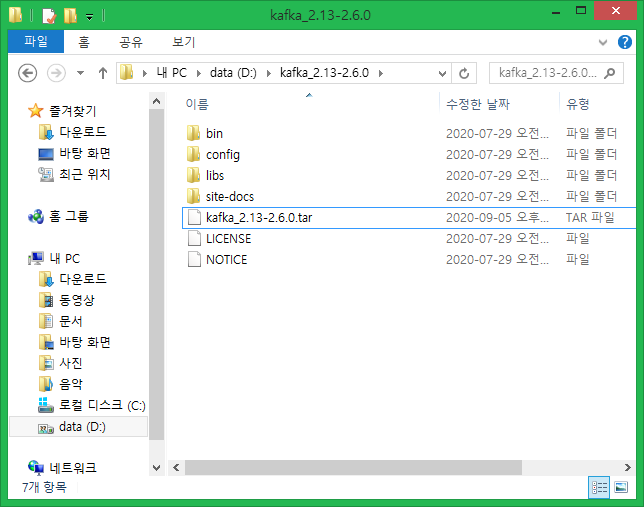Image resolution: width=644 pixels, height=507 pixels.
Task: Click the New Folder icon in title bar
Action: click(x=70, y=16)
